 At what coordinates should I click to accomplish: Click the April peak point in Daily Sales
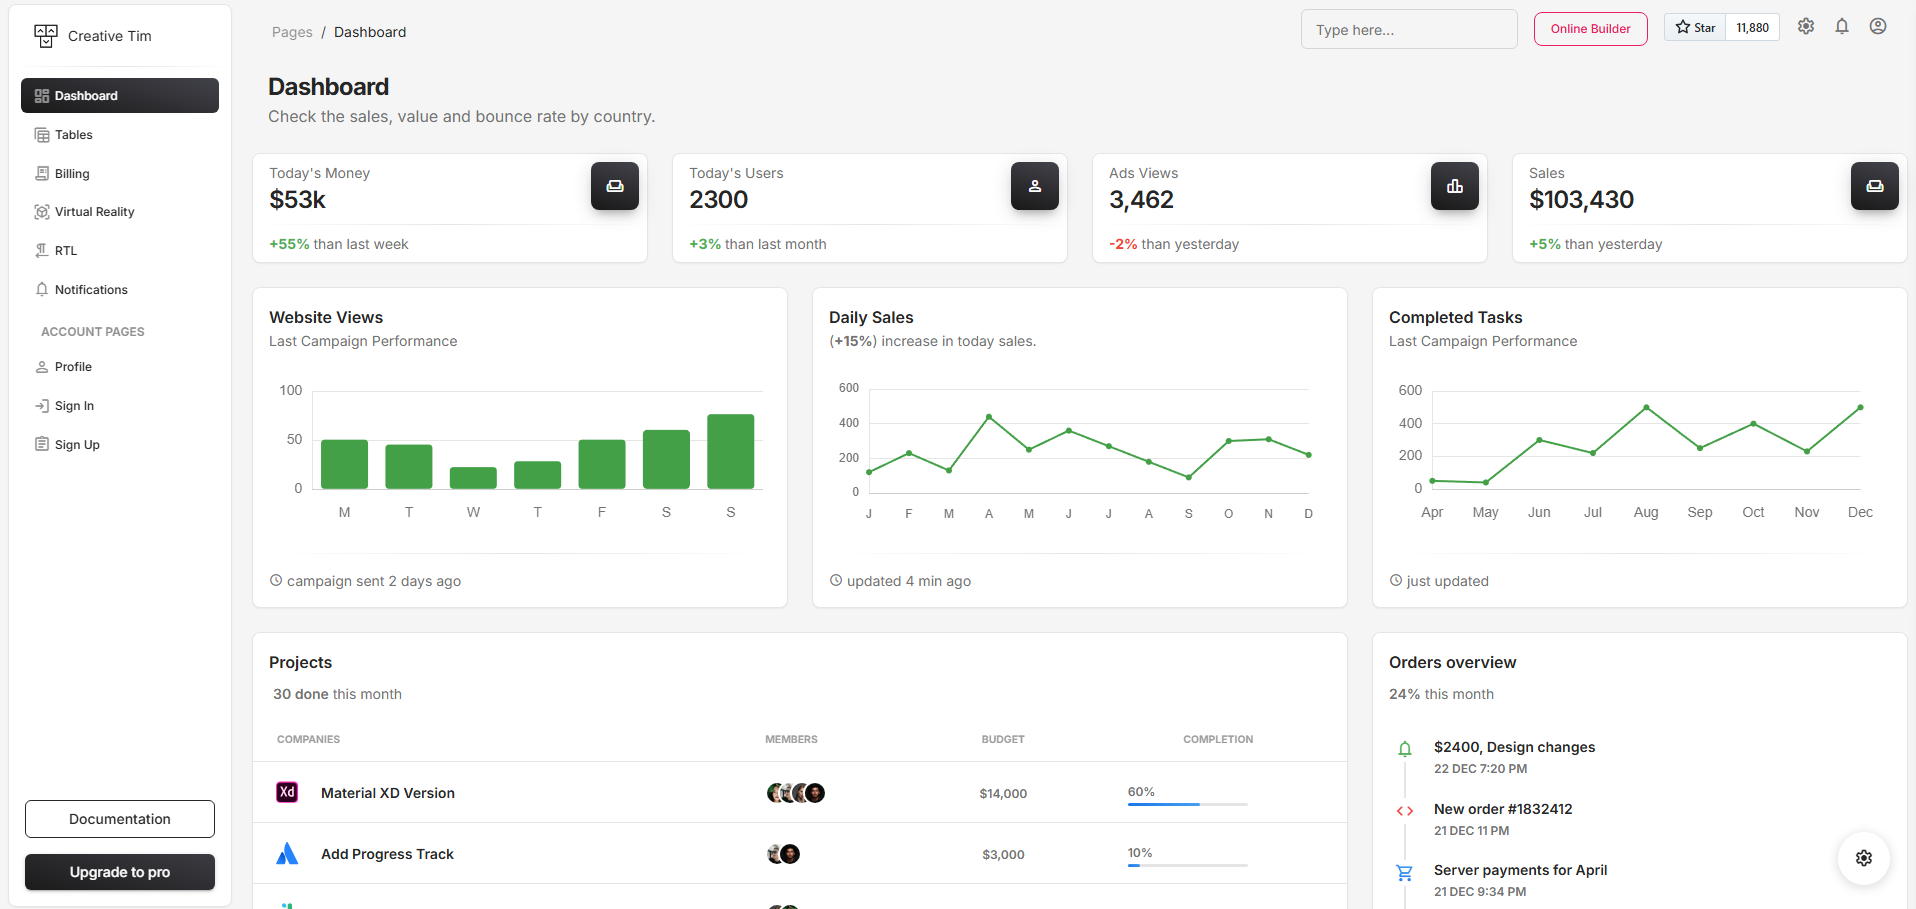[x=989, y=416]
